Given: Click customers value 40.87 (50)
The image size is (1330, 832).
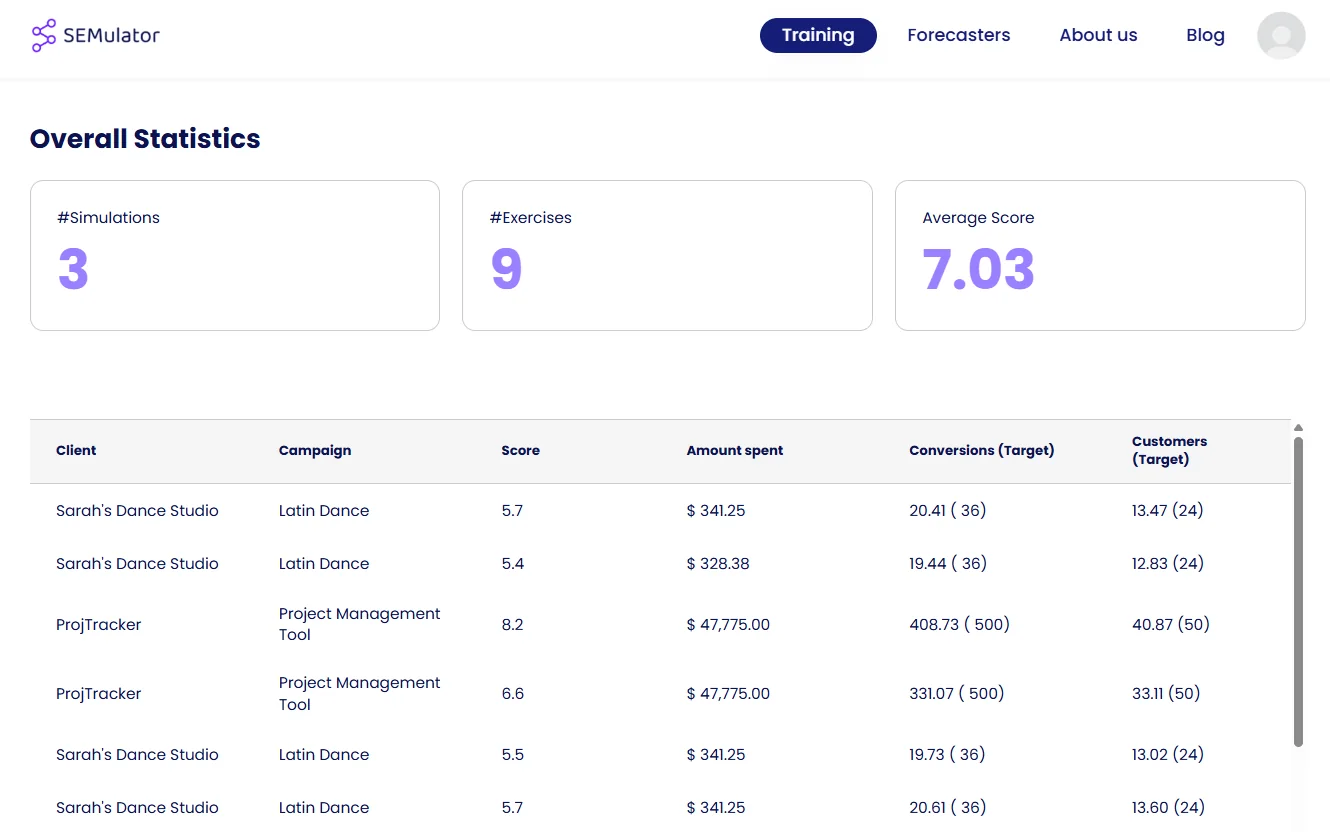Looking at the screenshot, I should click(x=1171, y=625).
